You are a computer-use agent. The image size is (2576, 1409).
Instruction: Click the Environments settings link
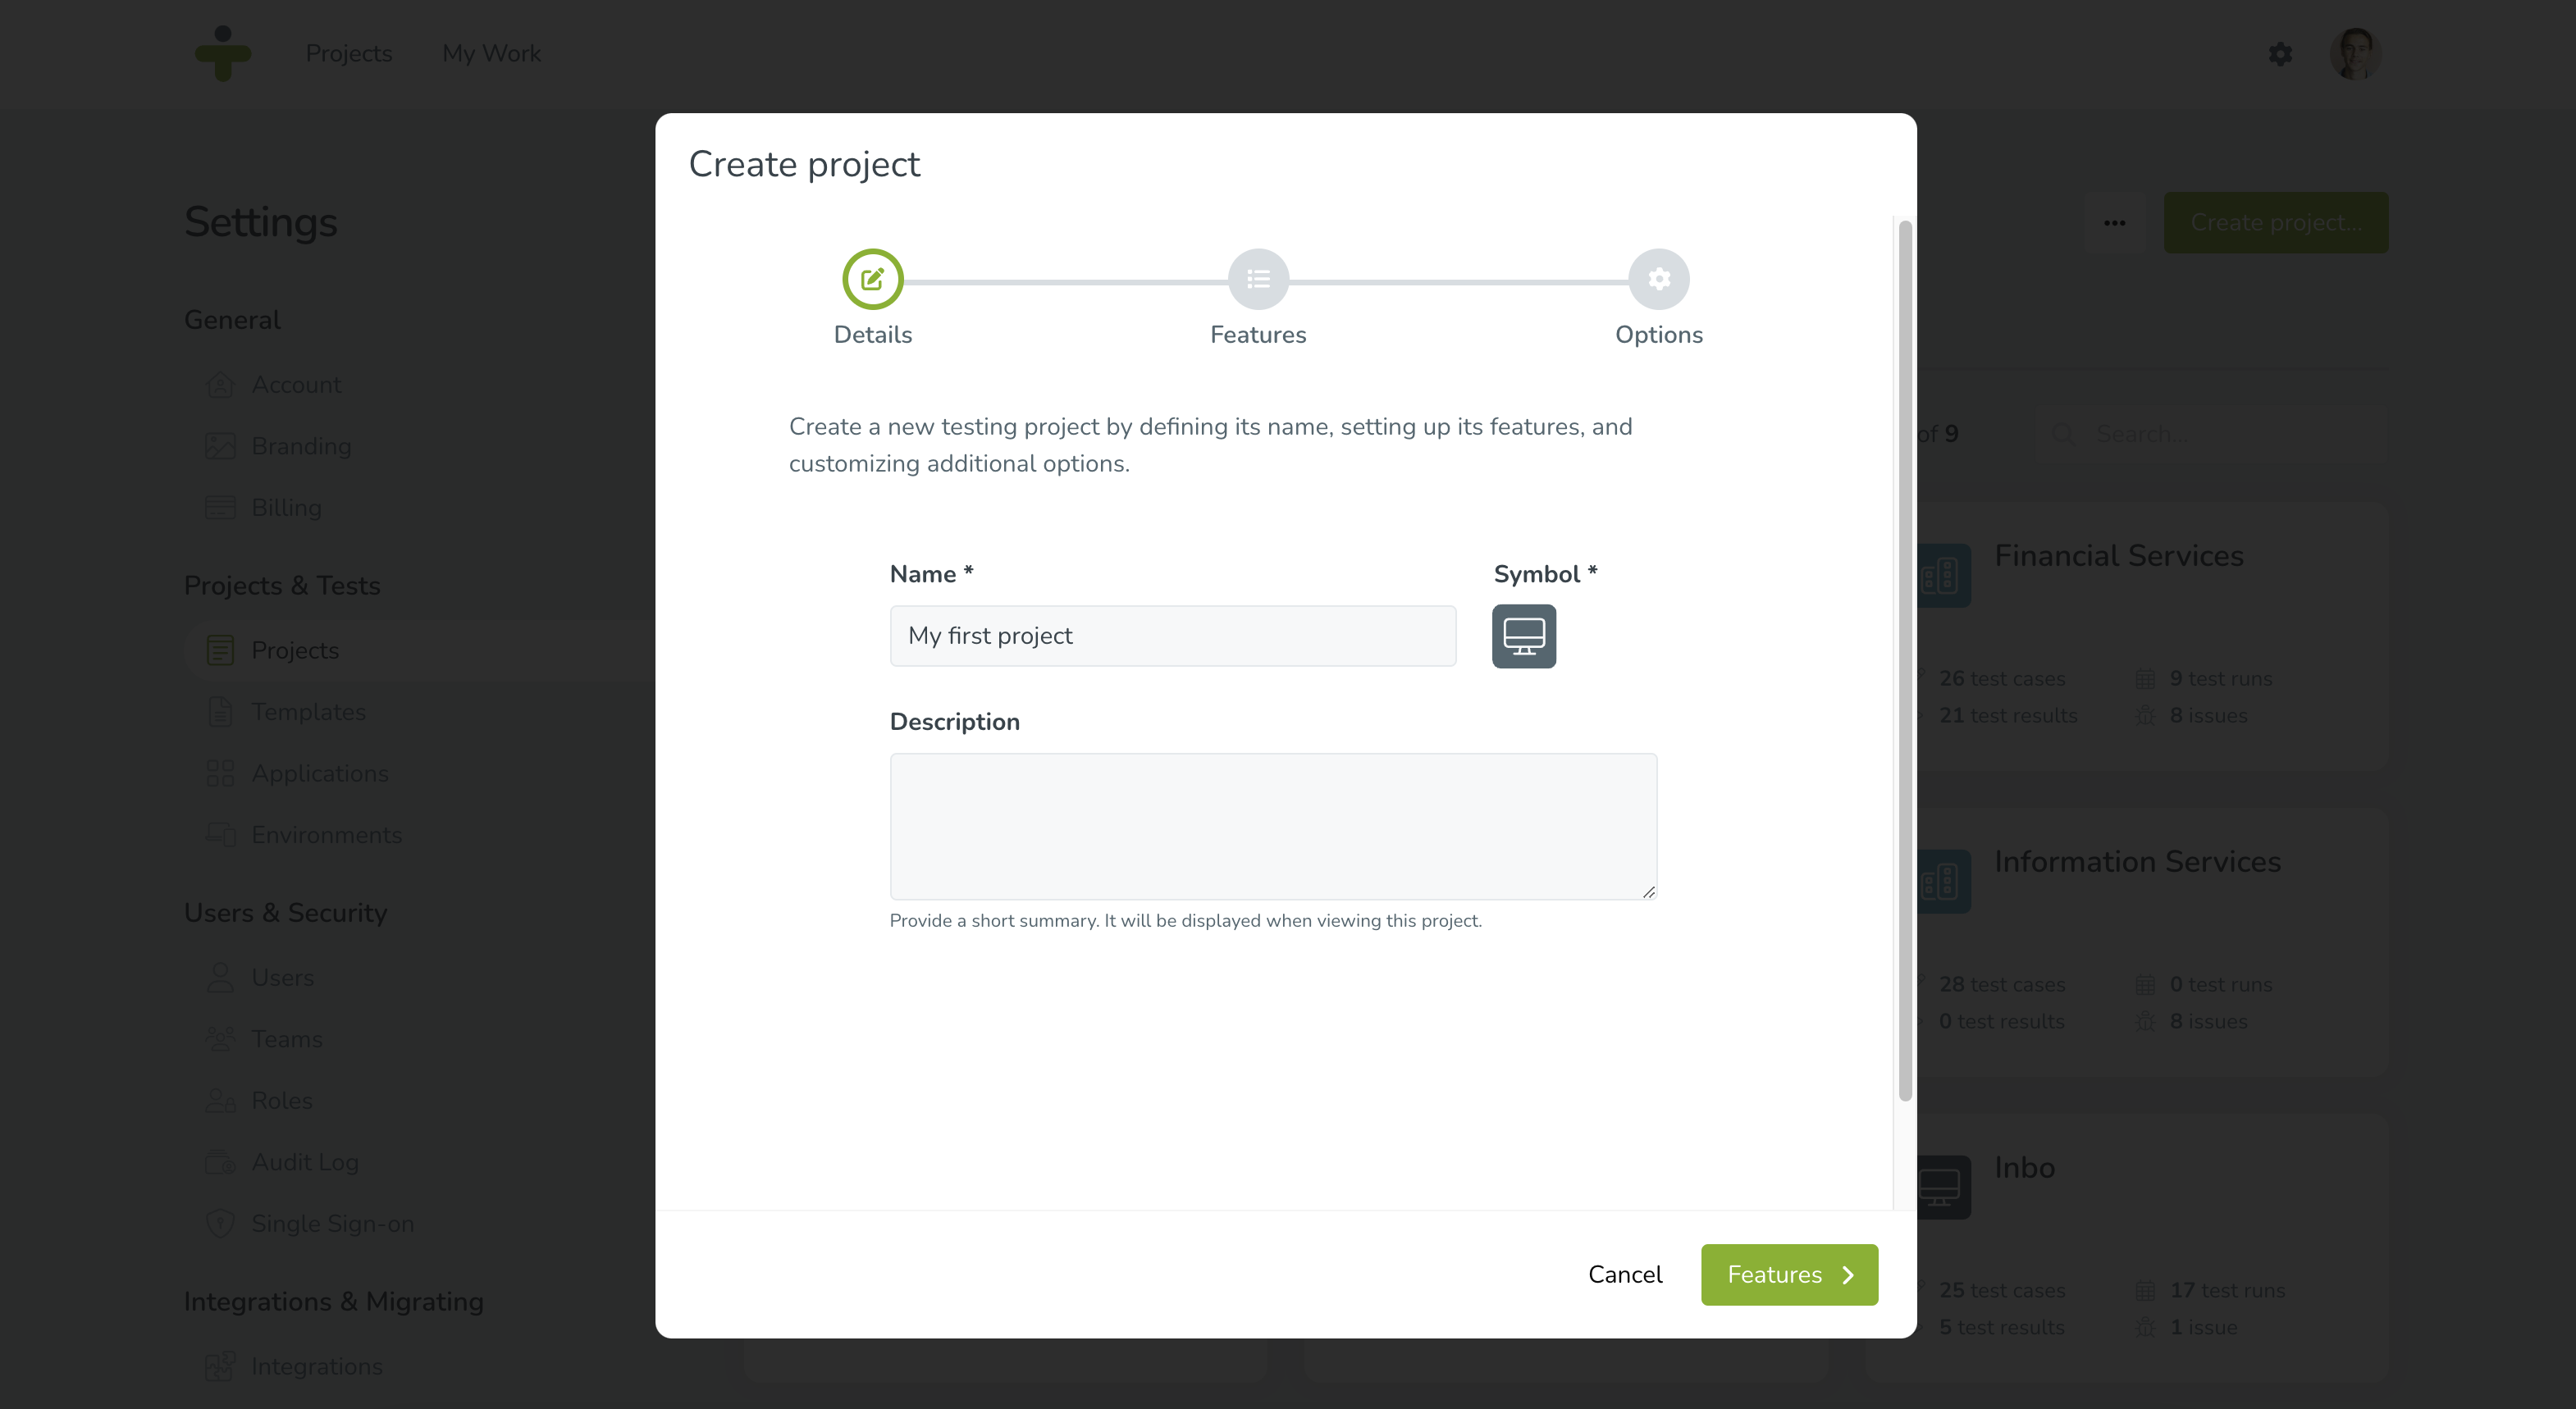coord(327,835)
